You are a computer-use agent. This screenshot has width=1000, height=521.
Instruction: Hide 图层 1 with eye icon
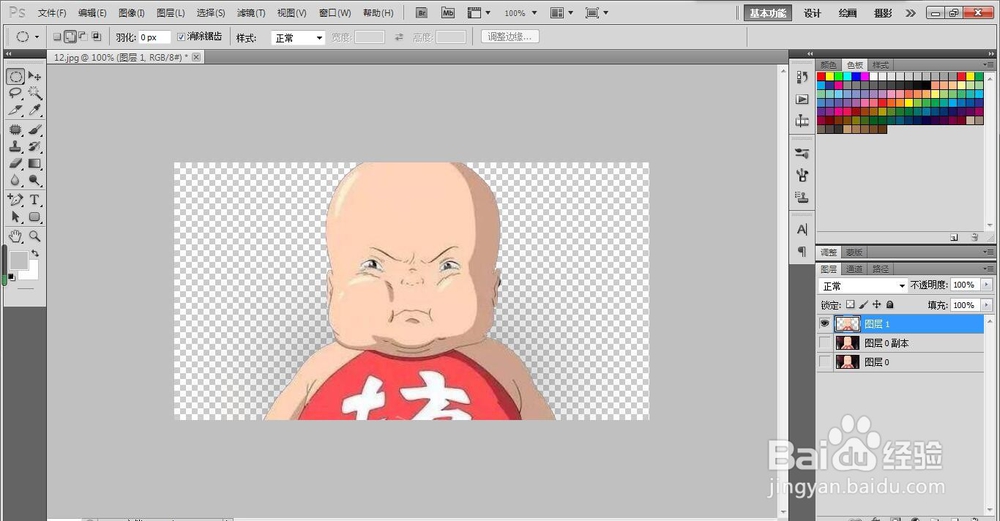click(825, 324)
